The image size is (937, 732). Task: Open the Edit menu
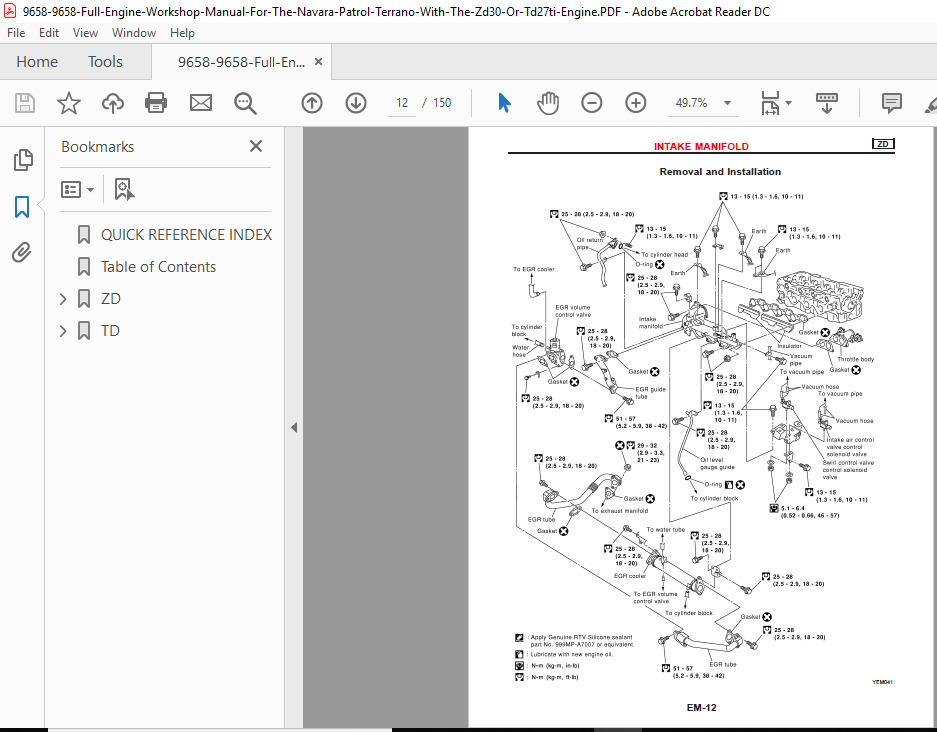(48, 33)
